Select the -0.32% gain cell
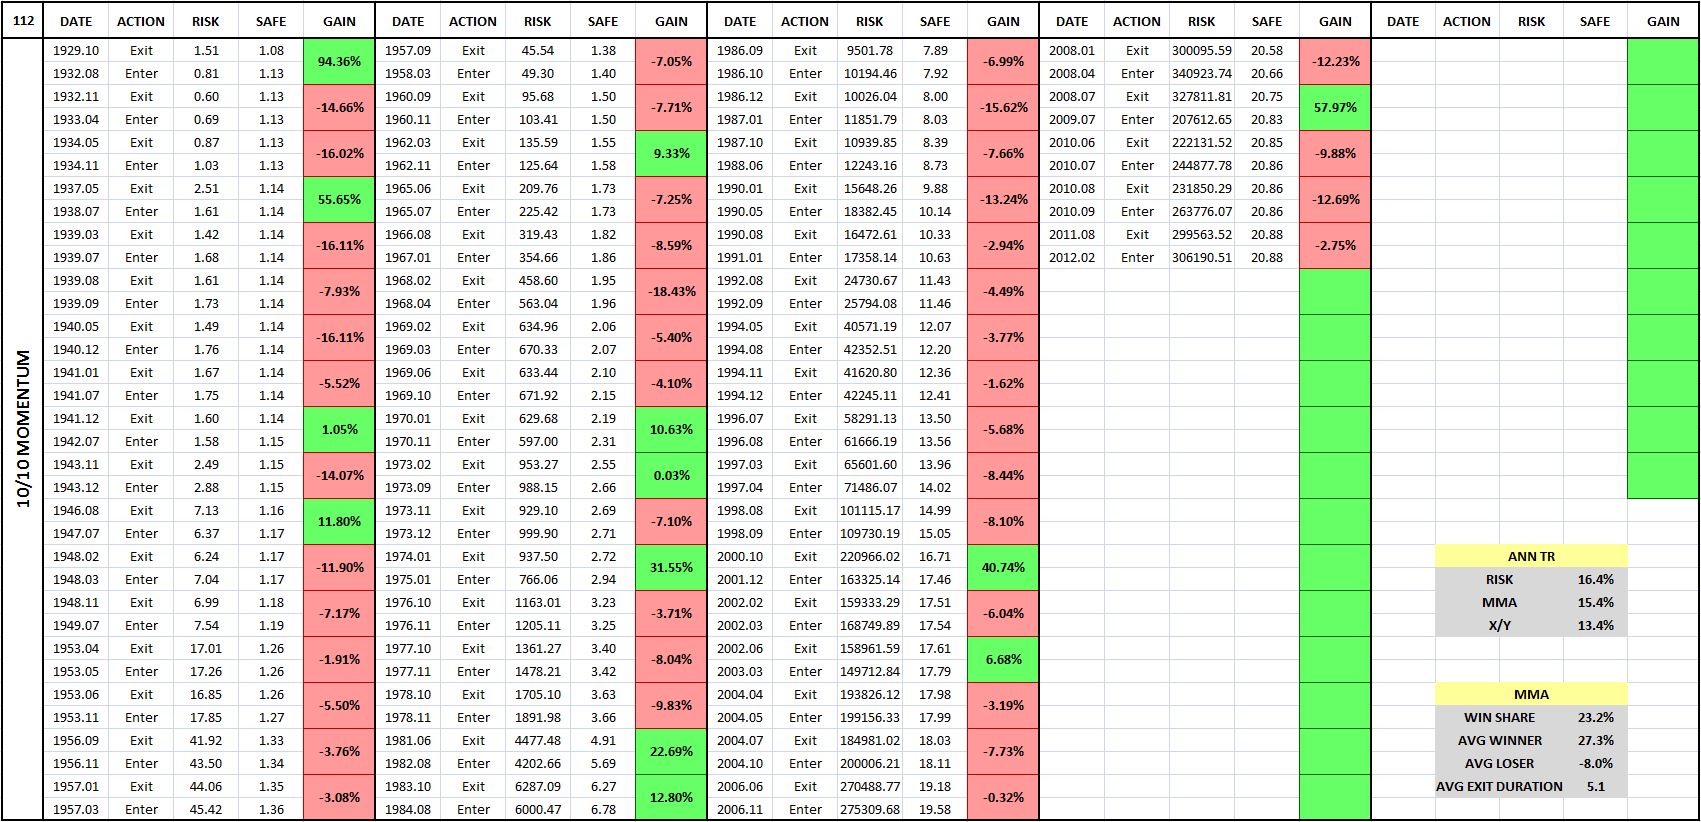 tap(1003, 798)
